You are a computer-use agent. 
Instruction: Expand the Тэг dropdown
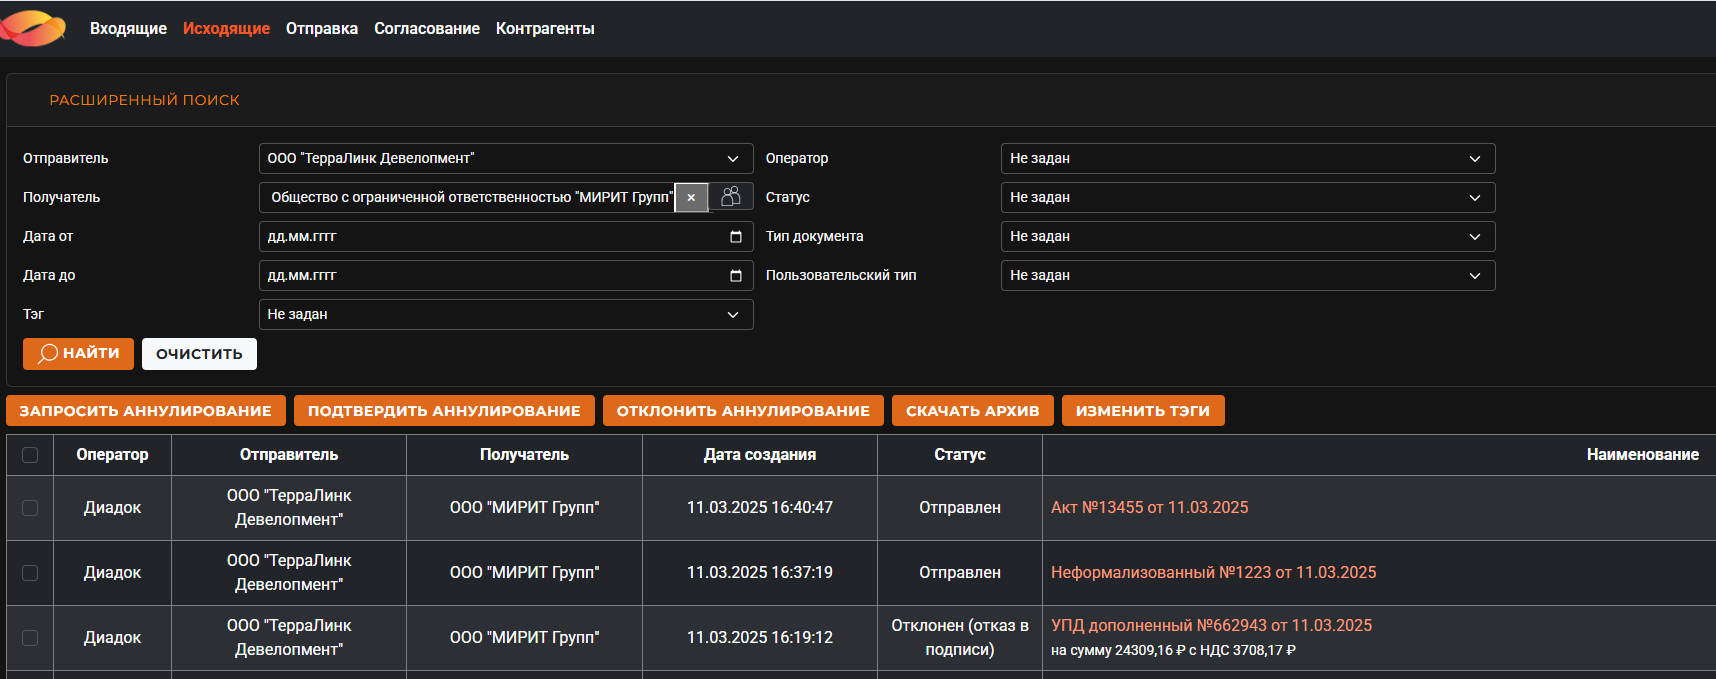click(506, 315)
